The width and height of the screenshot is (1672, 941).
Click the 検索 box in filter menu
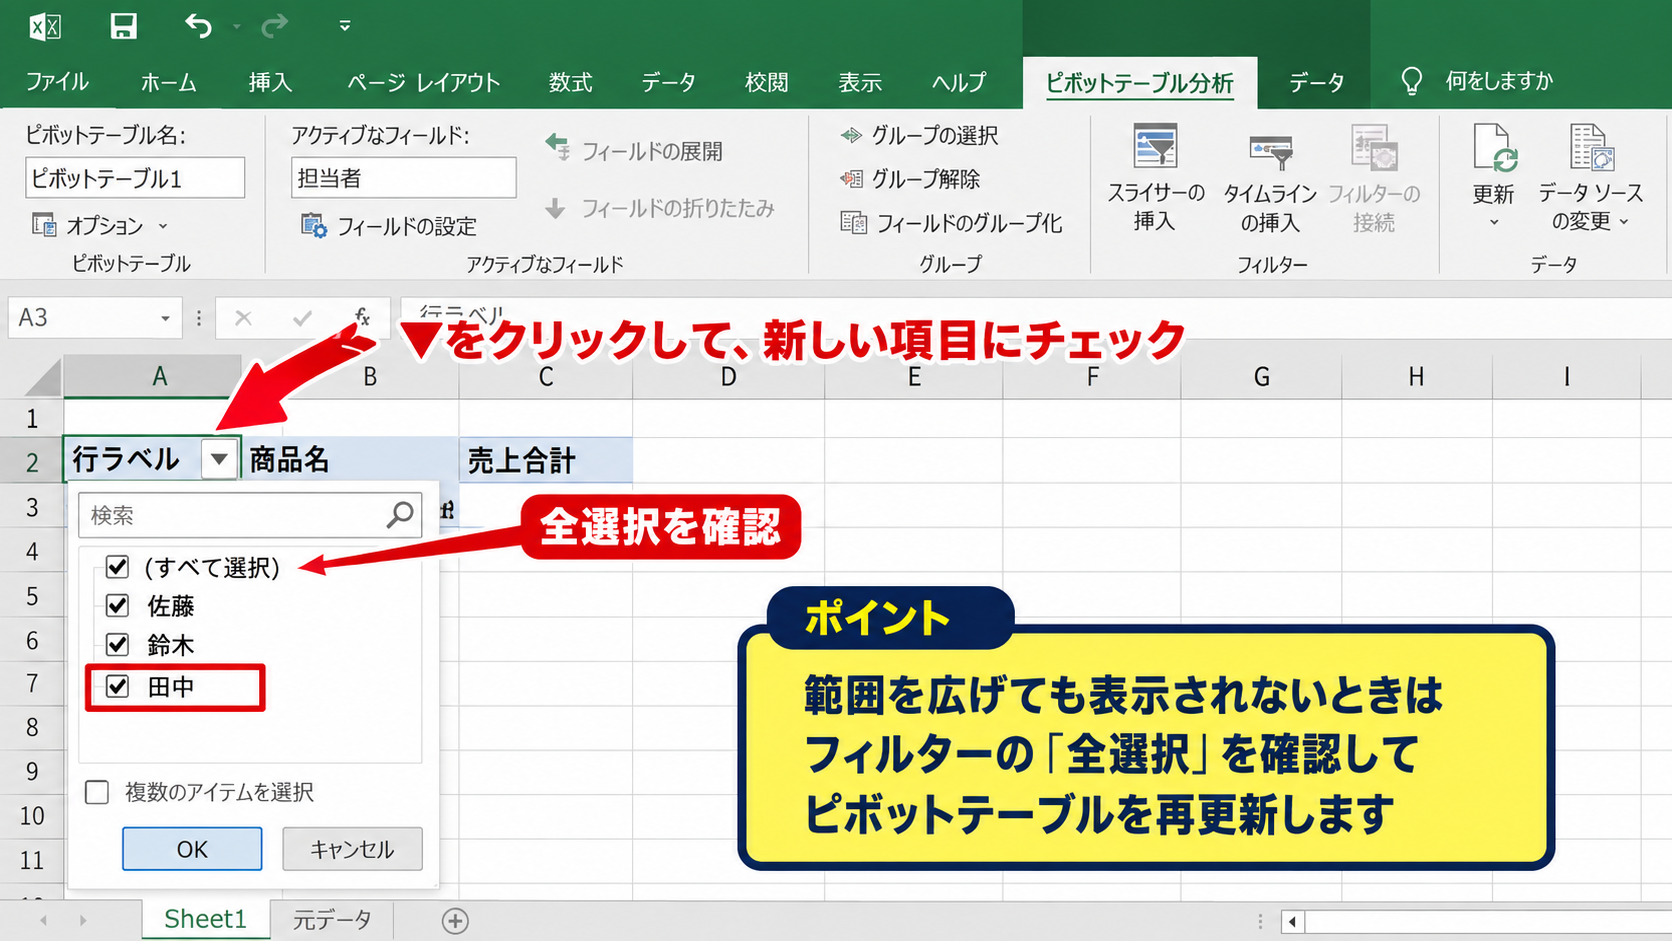pyautogui.click(x=250, y=515)
